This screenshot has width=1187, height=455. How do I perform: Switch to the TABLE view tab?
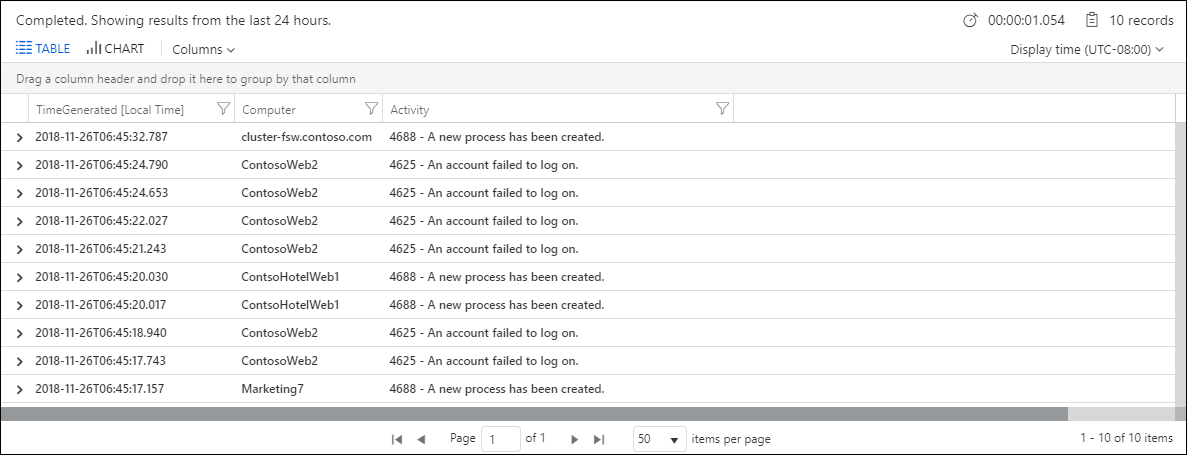[x=44, y=49]
